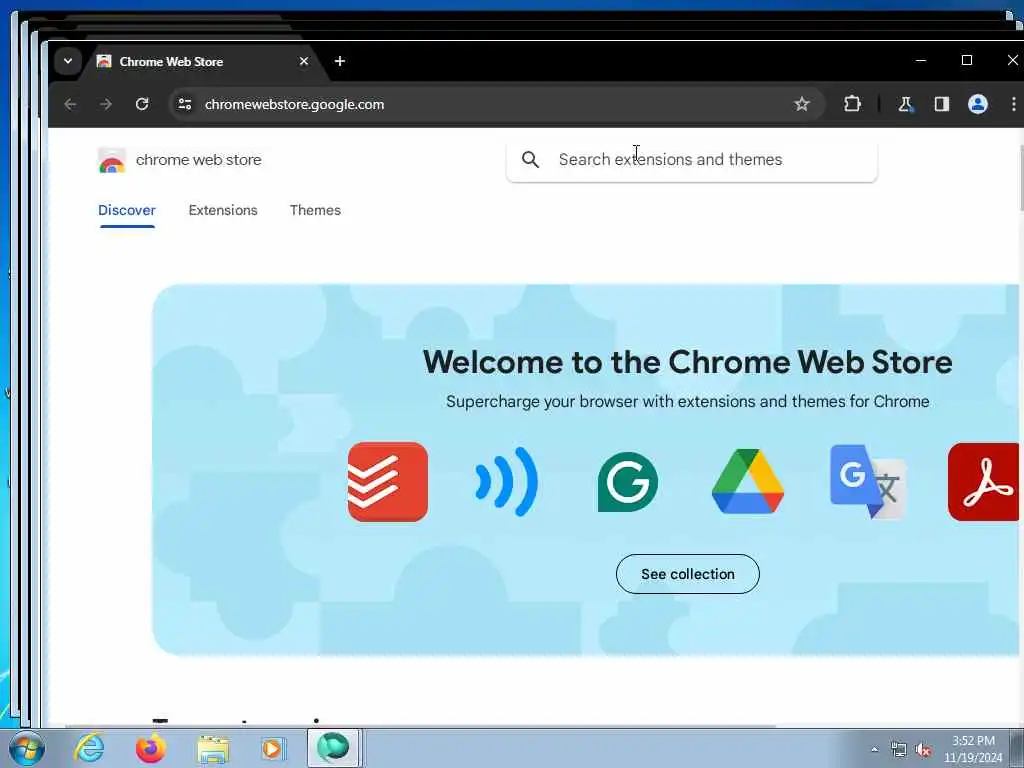The height and width of the screenshot is (768, 1024).
Task: Open Chrome Labs flask icon
Action: click(906, 104)
